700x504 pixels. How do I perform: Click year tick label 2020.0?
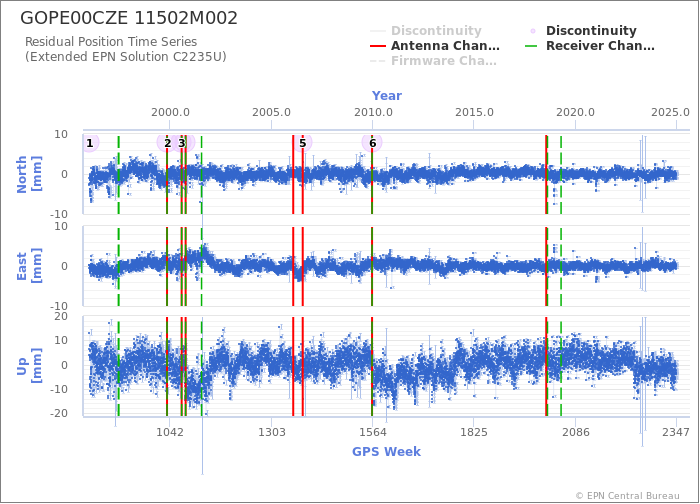575,112
